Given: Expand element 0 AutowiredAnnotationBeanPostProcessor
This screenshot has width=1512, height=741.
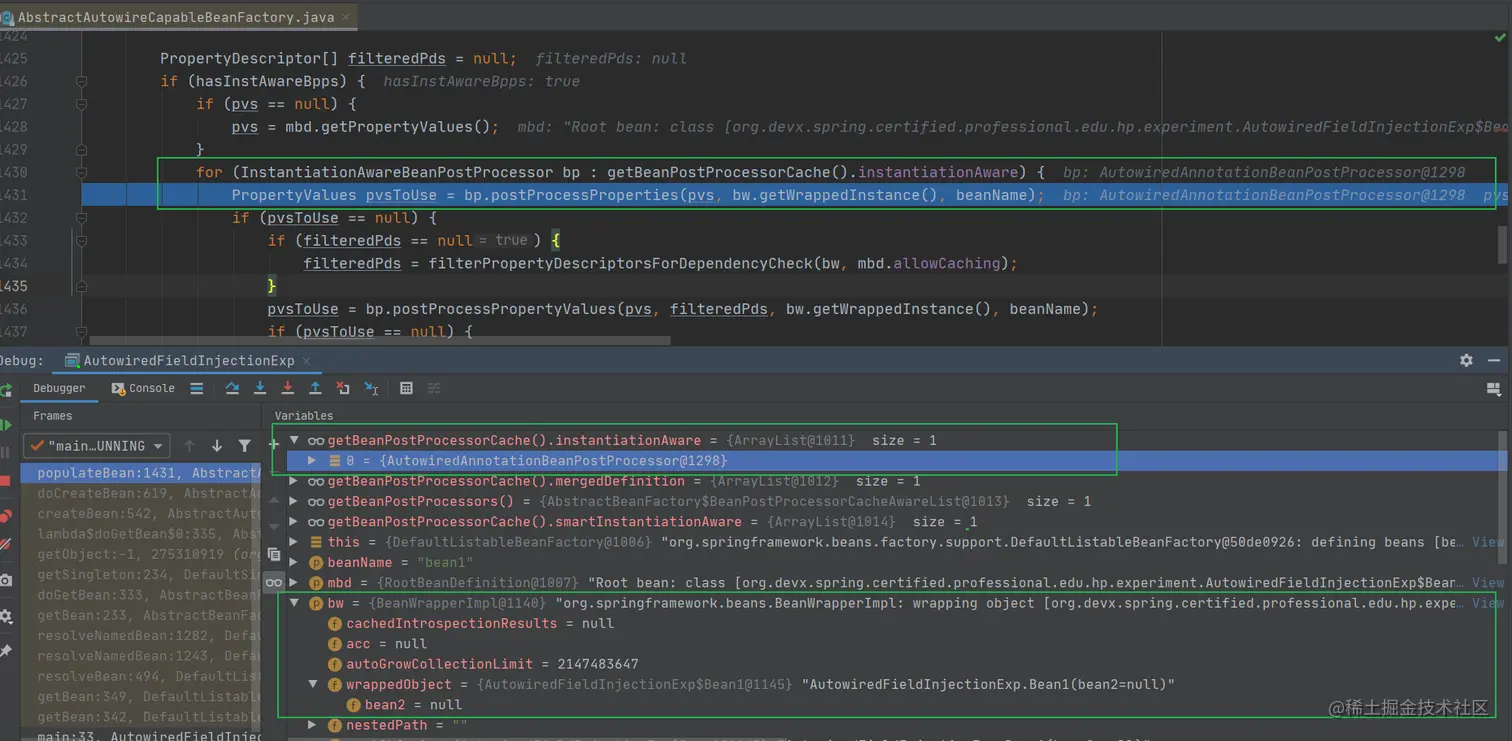Looking at the screenshot, I should coord(312,461).
